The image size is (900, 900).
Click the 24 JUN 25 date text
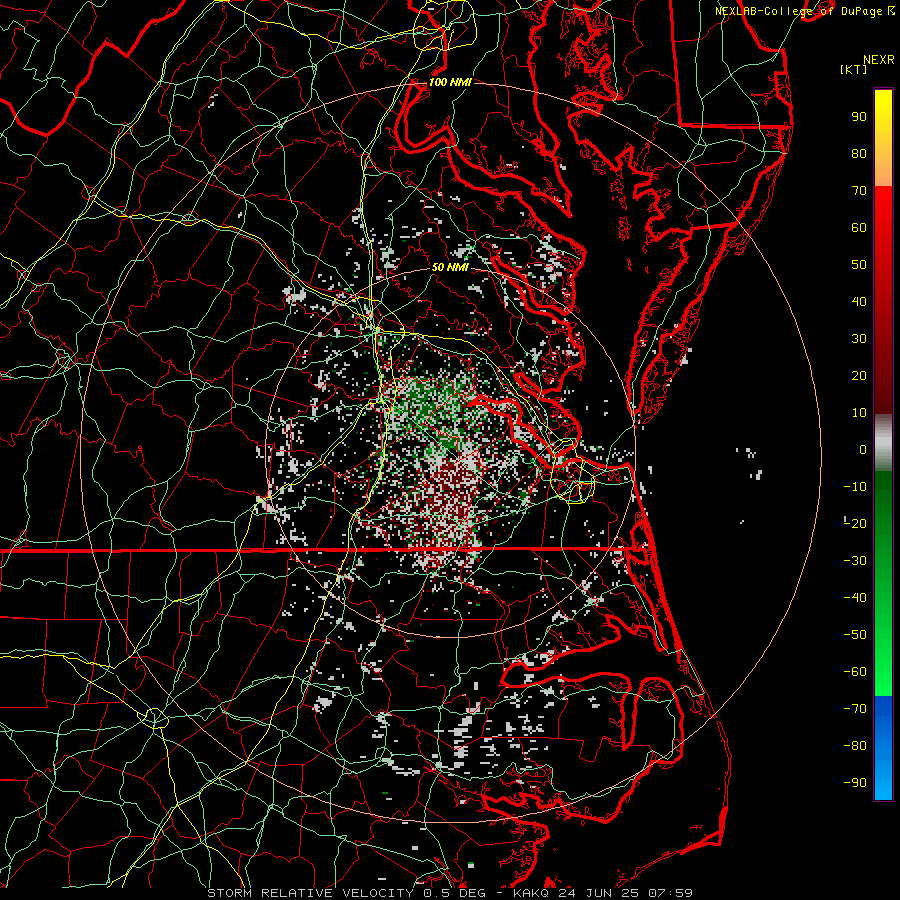pyautogui.click(x=598, y=893)
